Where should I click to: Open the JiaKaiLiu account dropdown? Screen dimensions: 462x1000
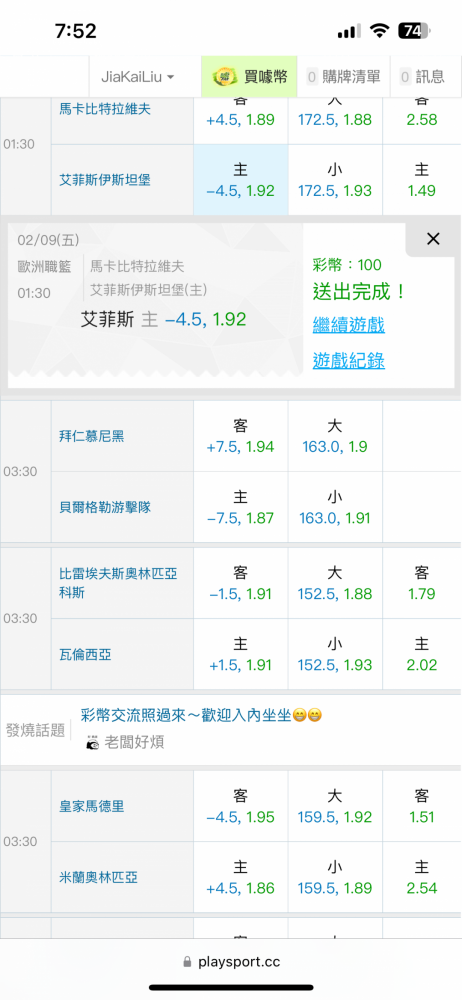(138, 77)
